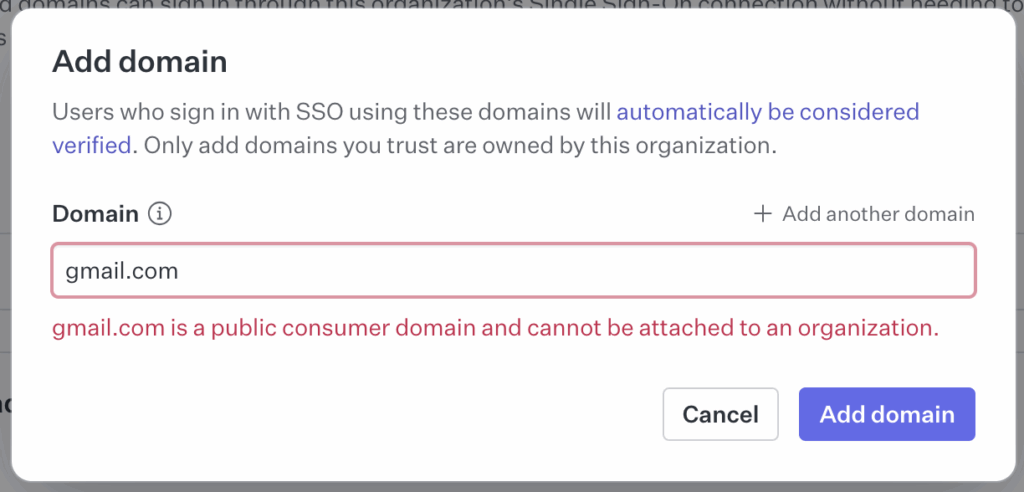Open the 'automatically be considered' link
Image resolution: width=1024 pixels, height=492 pixels.
(x=768, y=112)
